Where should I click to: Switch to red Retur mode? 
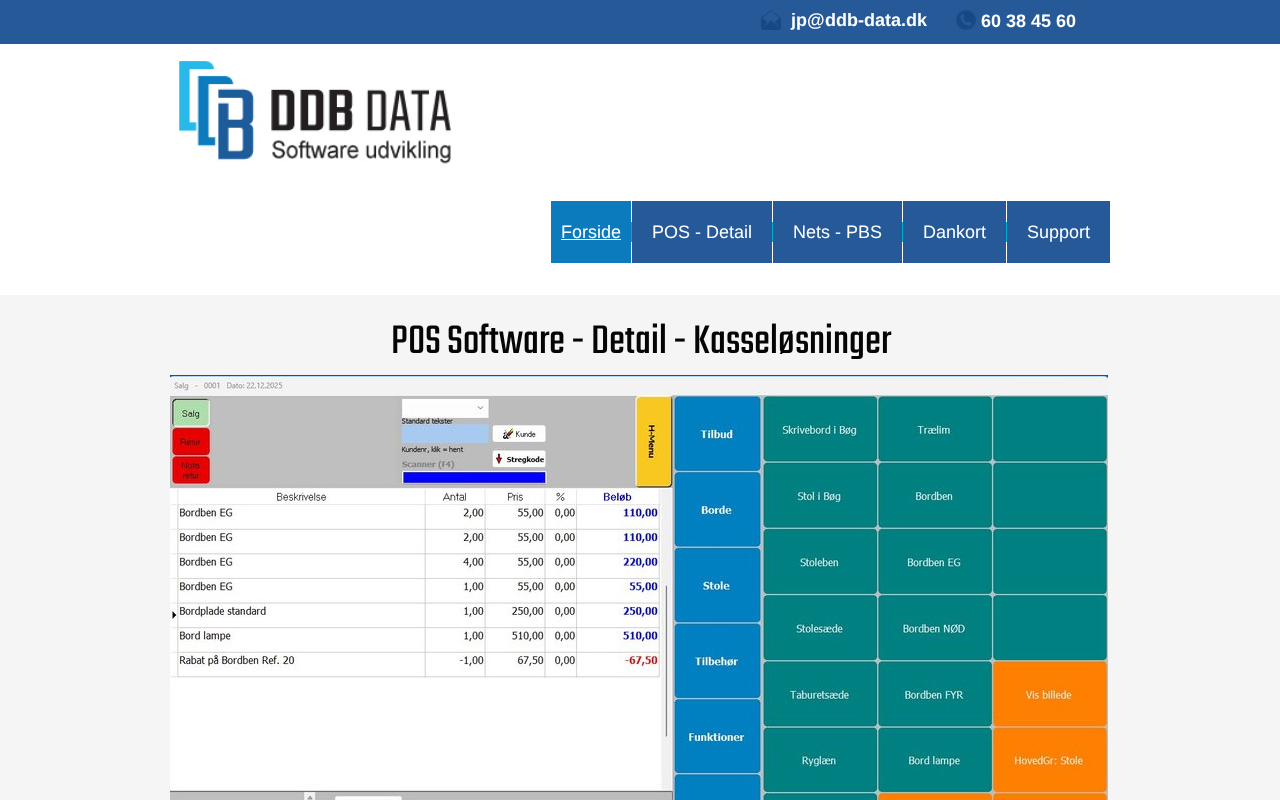190,441
